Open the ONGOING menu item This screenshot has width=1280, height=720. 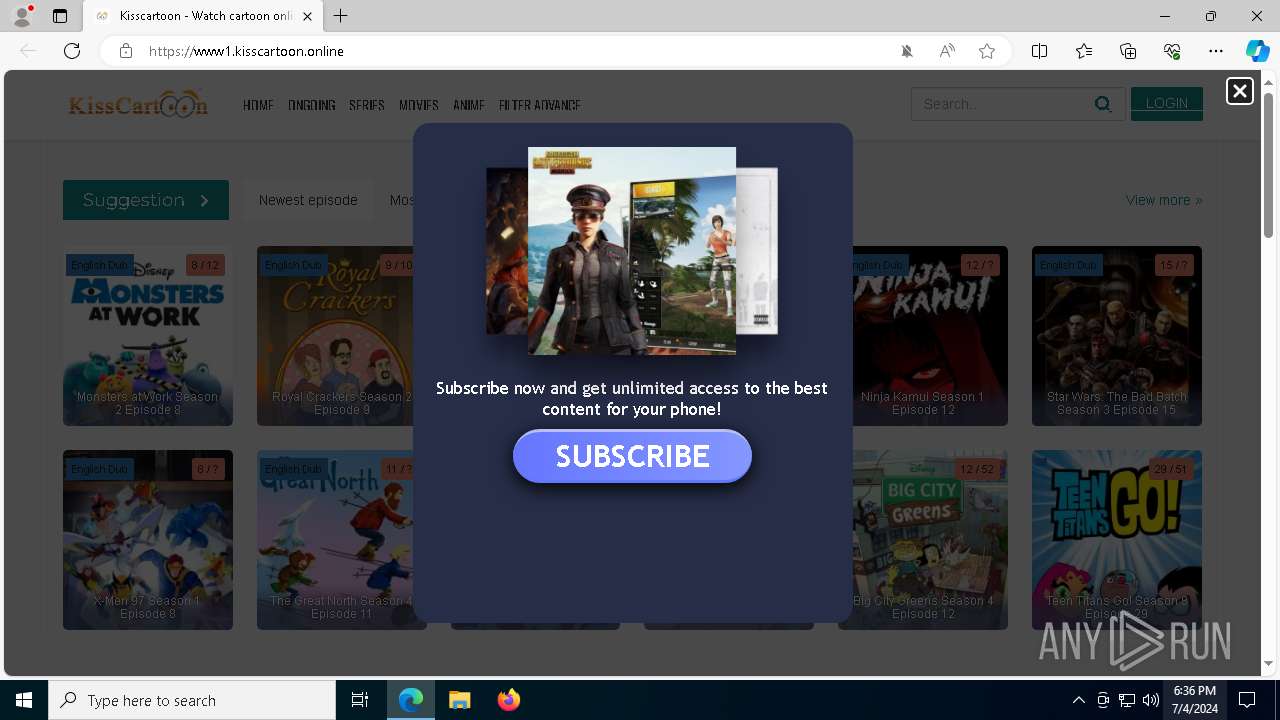pyautogui.click(x=311, y=105)
